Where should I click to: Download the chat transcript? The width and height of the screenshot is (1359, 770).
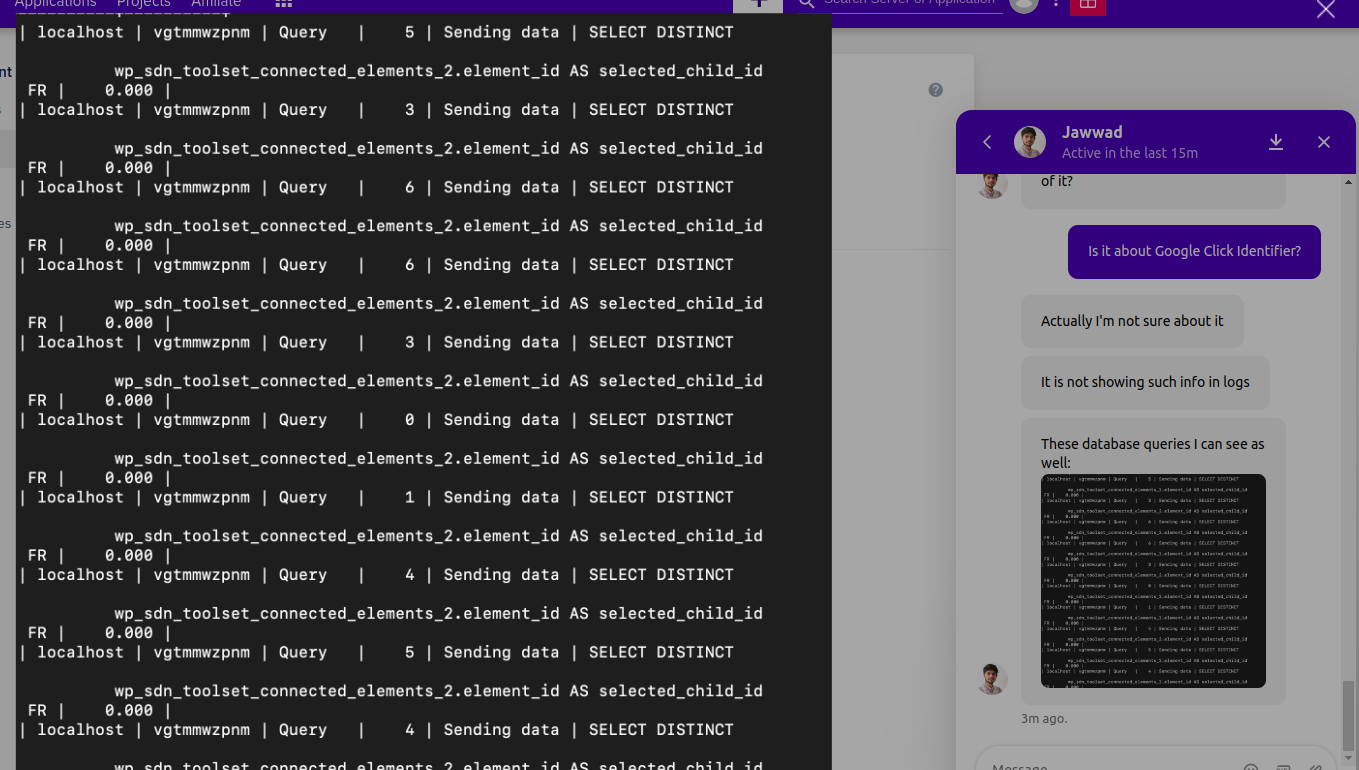click(1276, 142)
